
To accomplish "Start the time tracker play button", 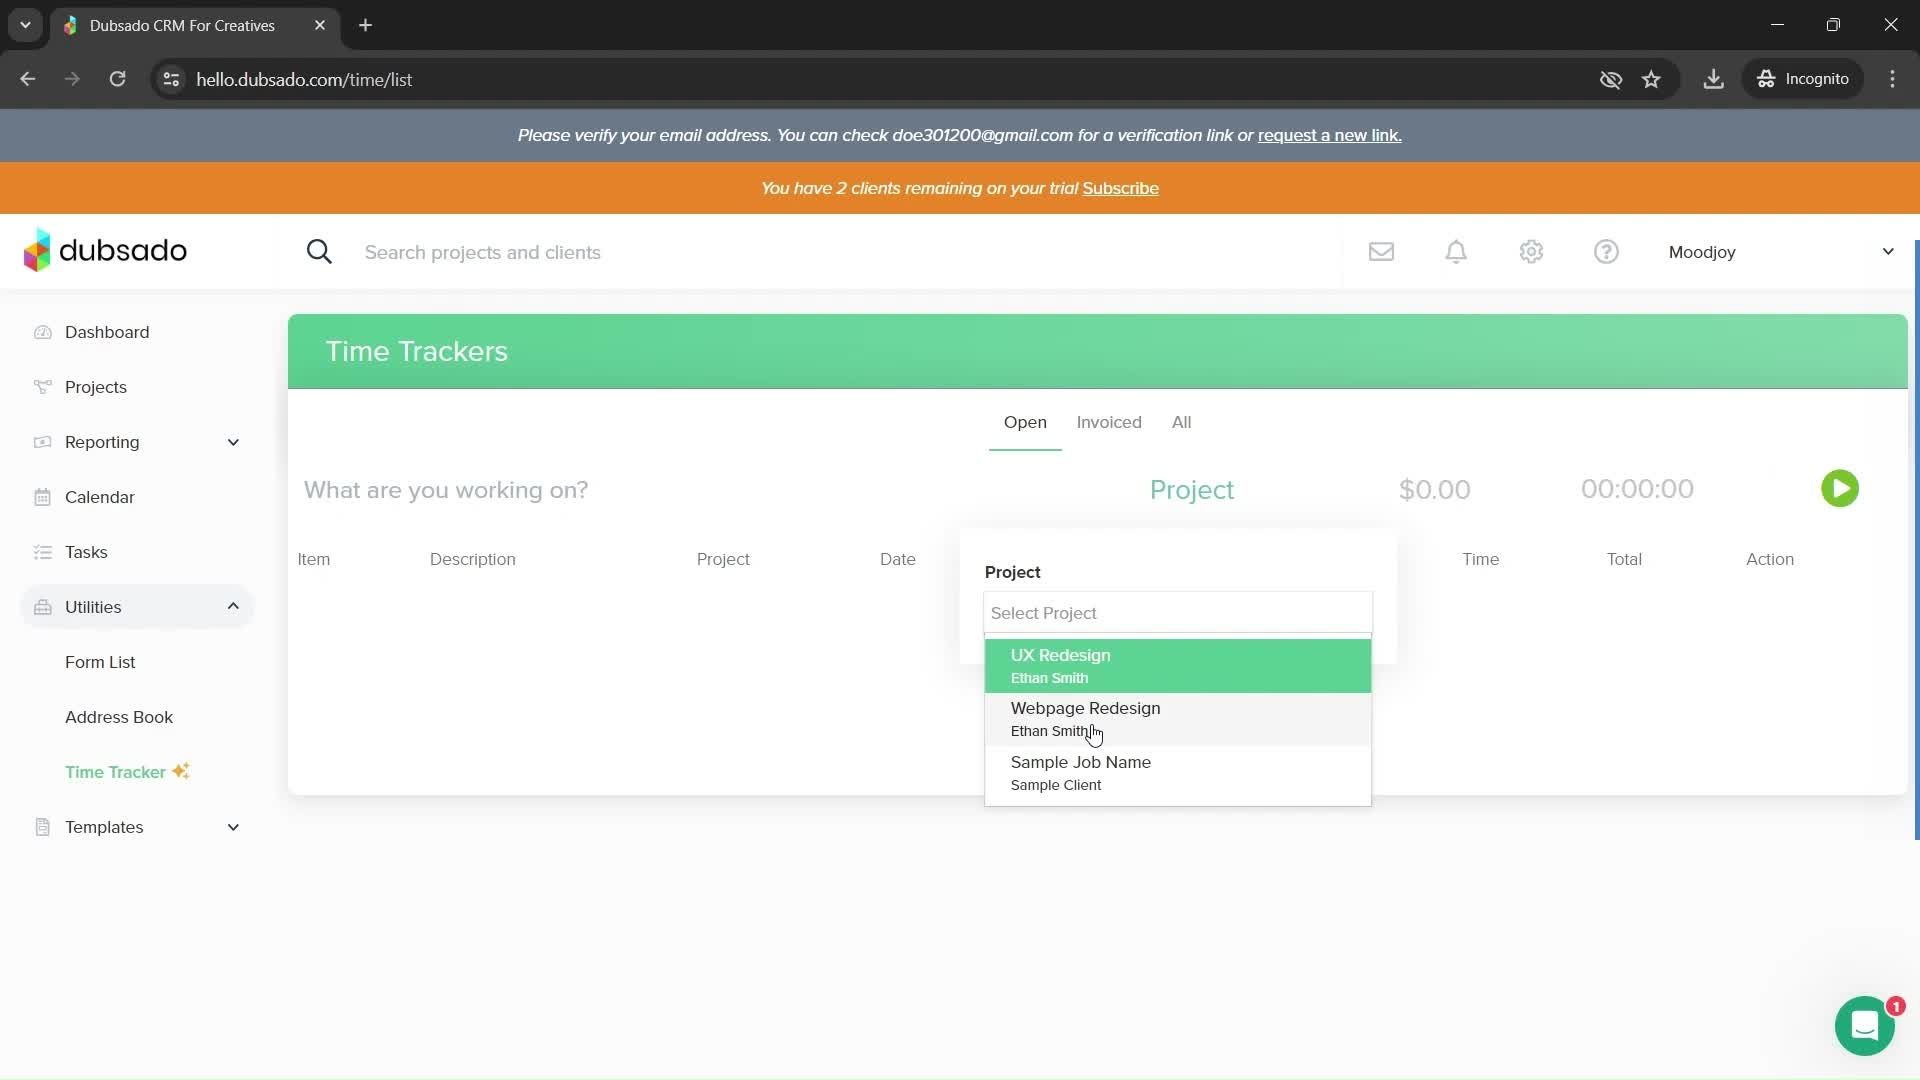I will point(1839,489).
